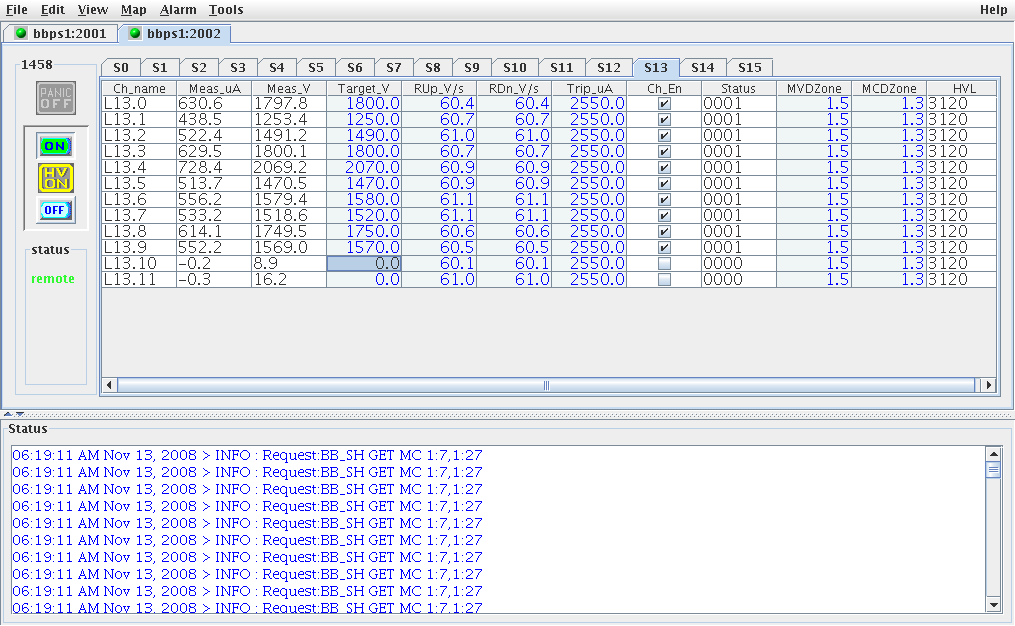Click the Status log scroll up arrow
The height and width of the screenshot is (626, 1015).
coord(993,454)
